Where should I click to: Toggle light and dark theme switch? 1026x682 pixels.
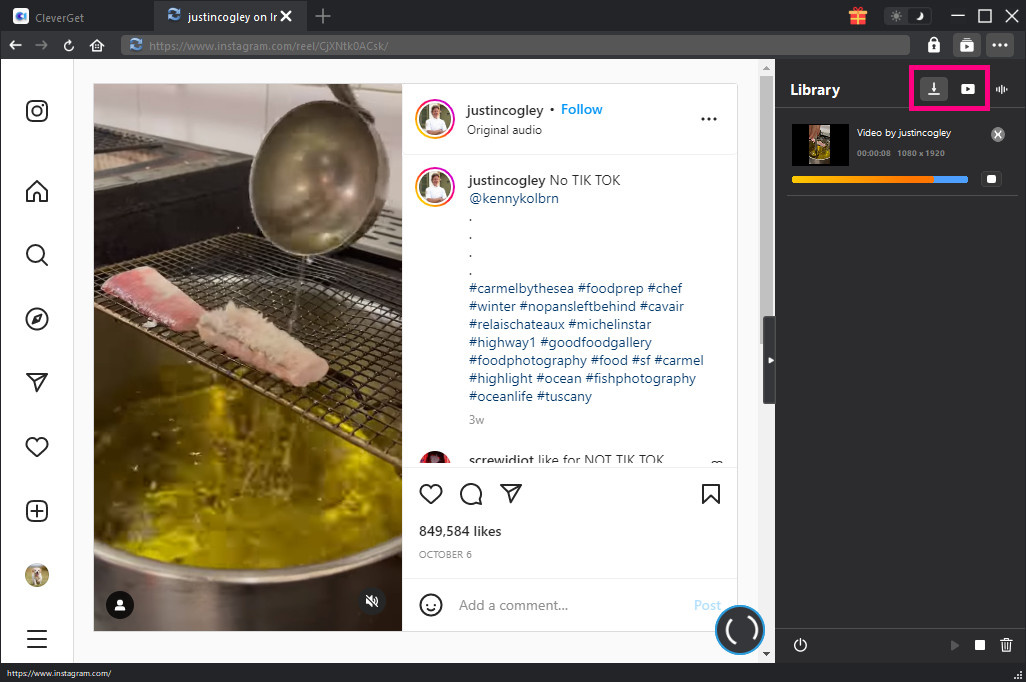click(x=908, y=16)
